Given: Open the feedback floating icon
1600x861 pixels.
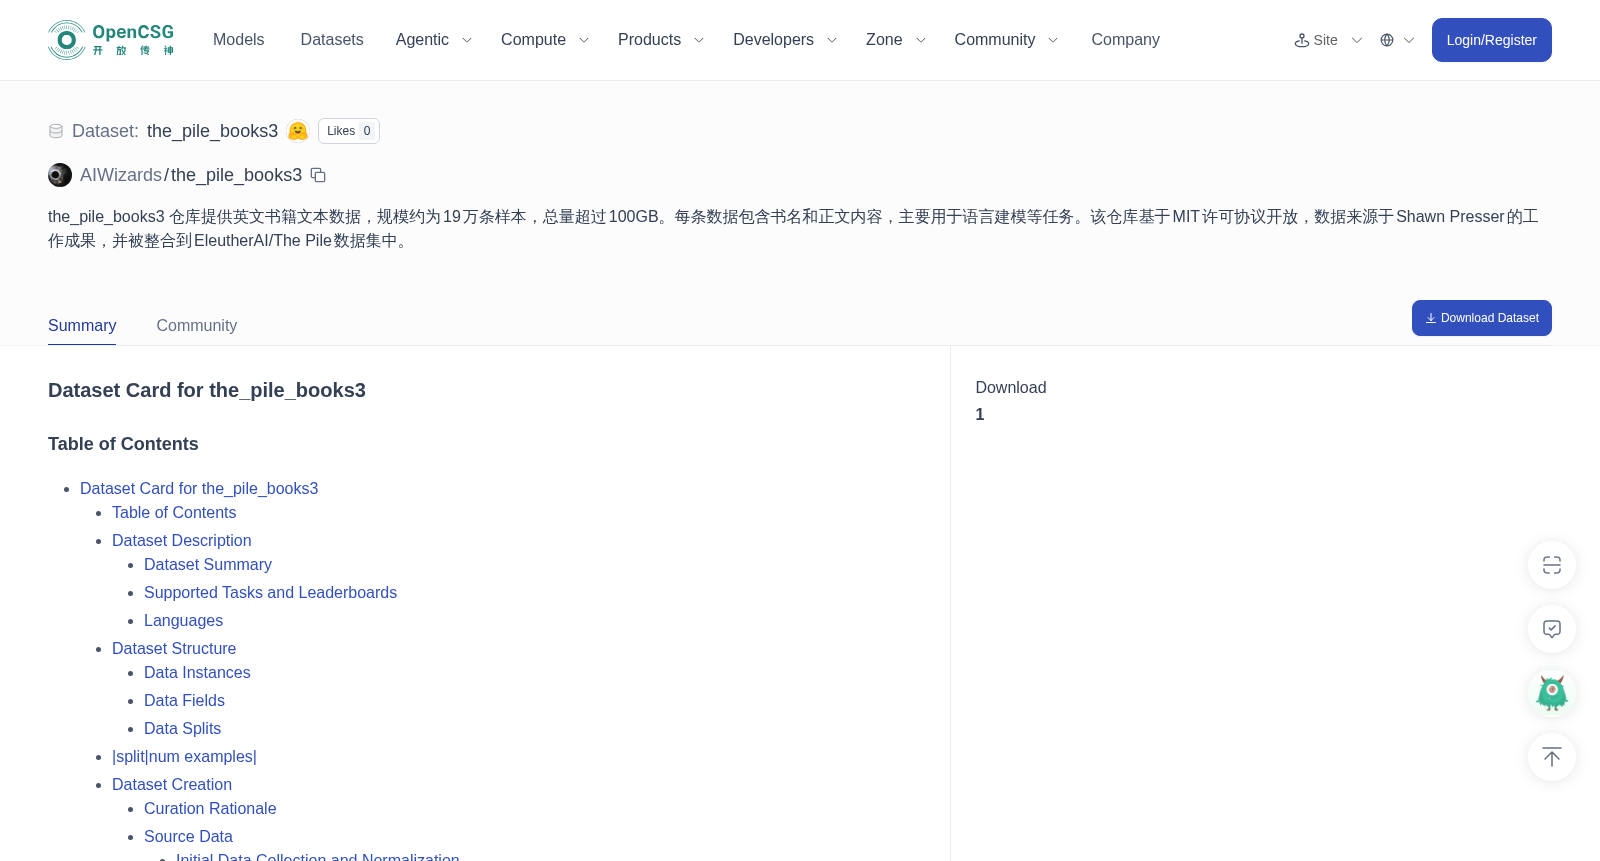Looking at the screenshot, I should 1552,629.
